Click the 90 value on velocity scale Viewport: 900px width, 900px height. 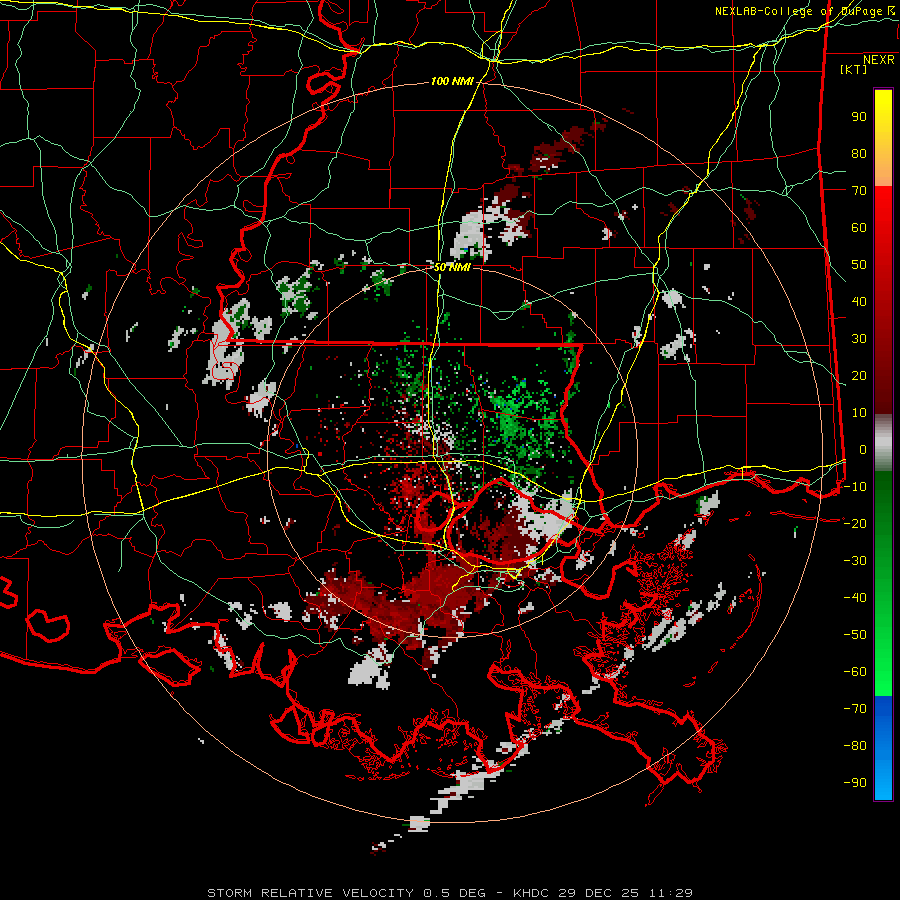pyautogui.click(x=859, y=117)
